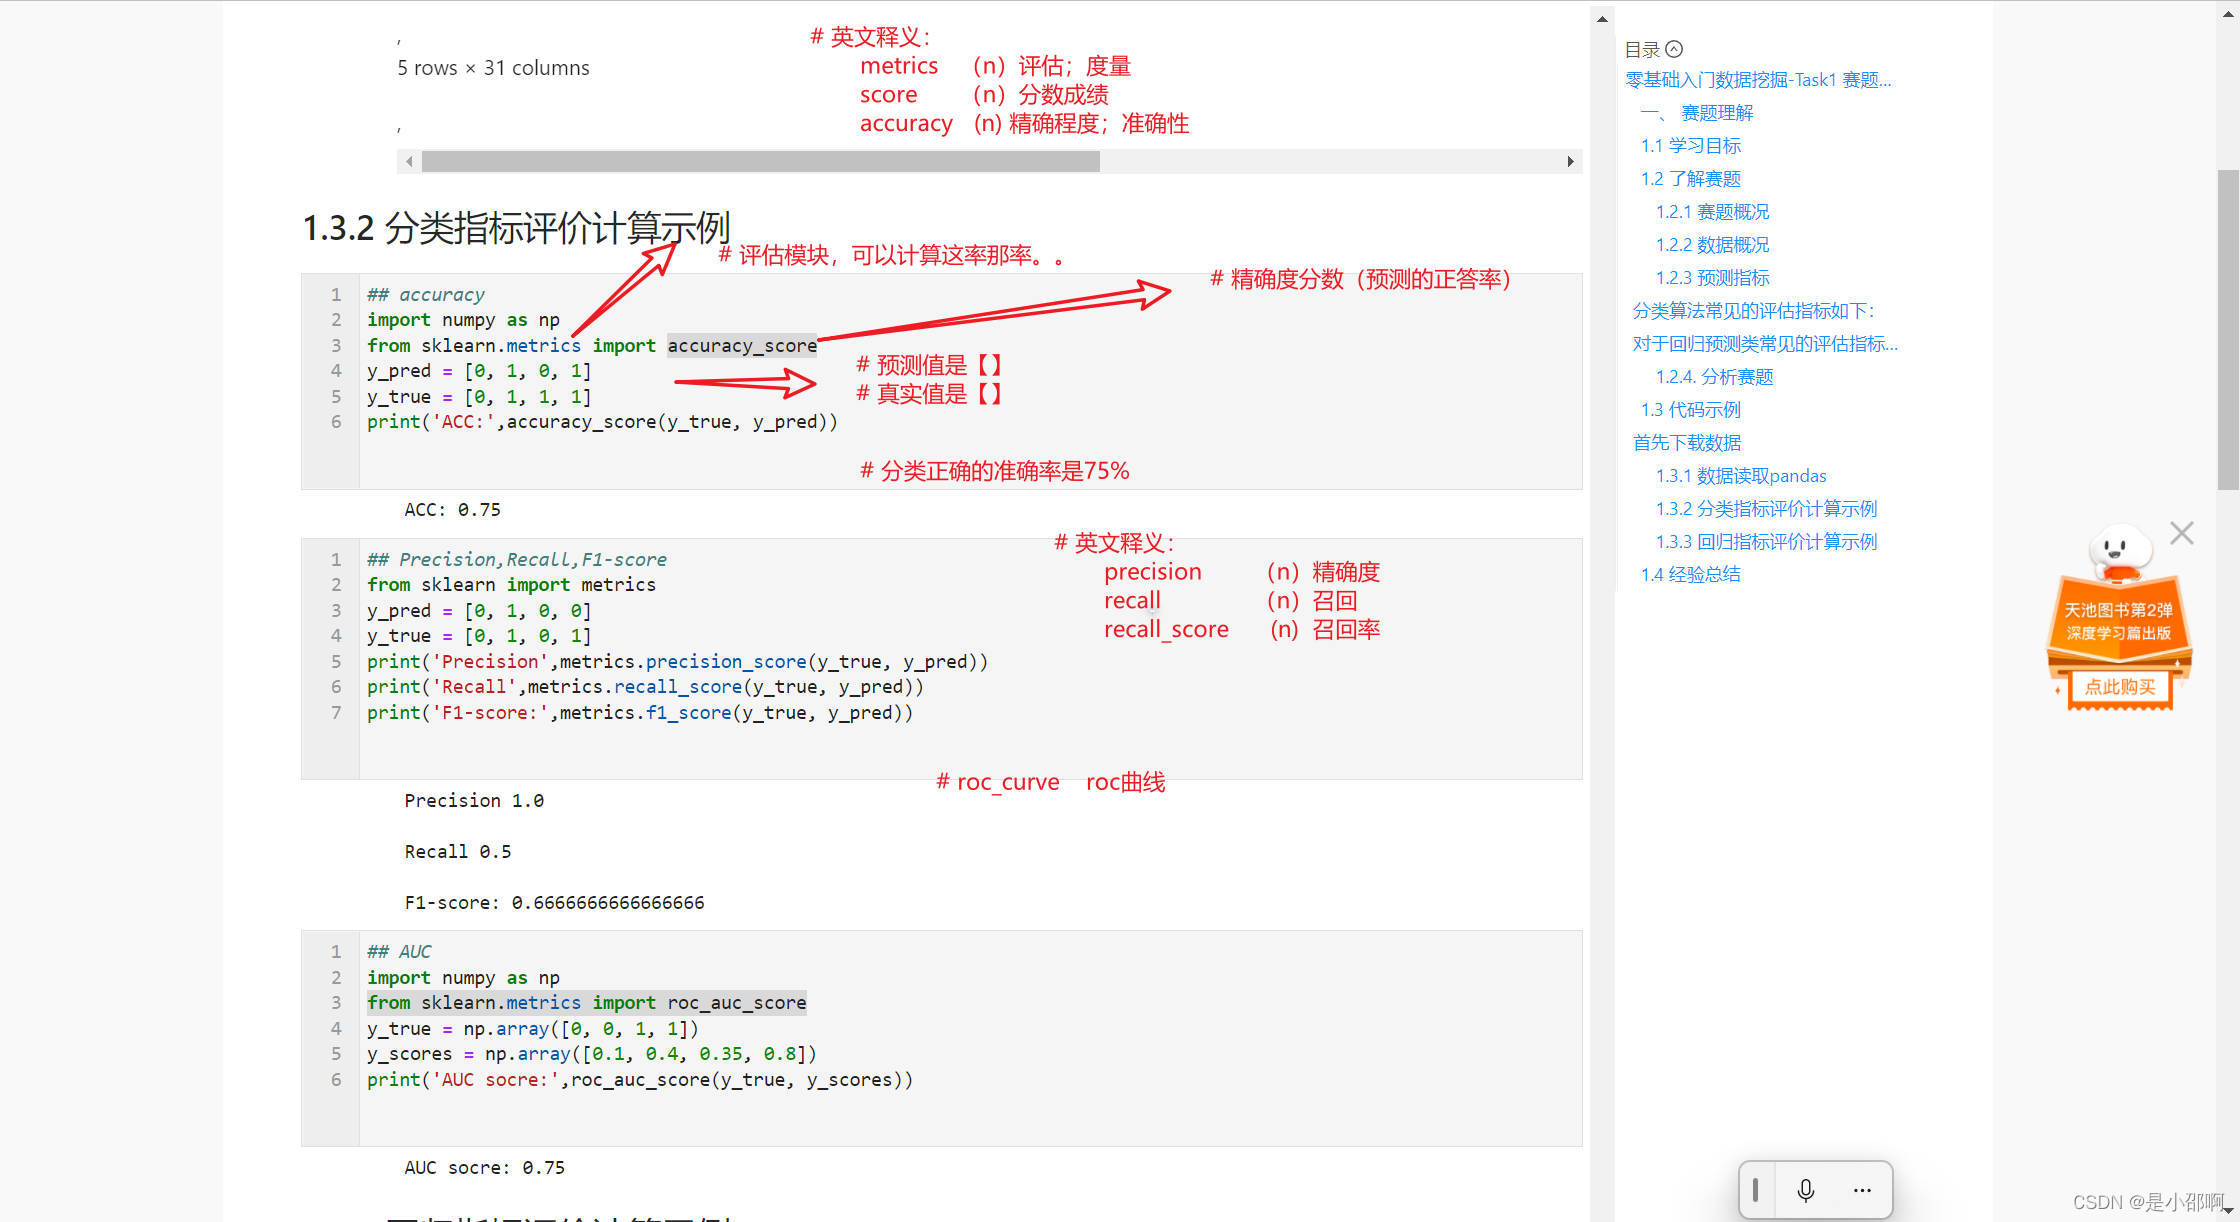Click the microphone icon in floating toolbar
This screenshot has width=2240, height=1222.
click(1805, 1190)
